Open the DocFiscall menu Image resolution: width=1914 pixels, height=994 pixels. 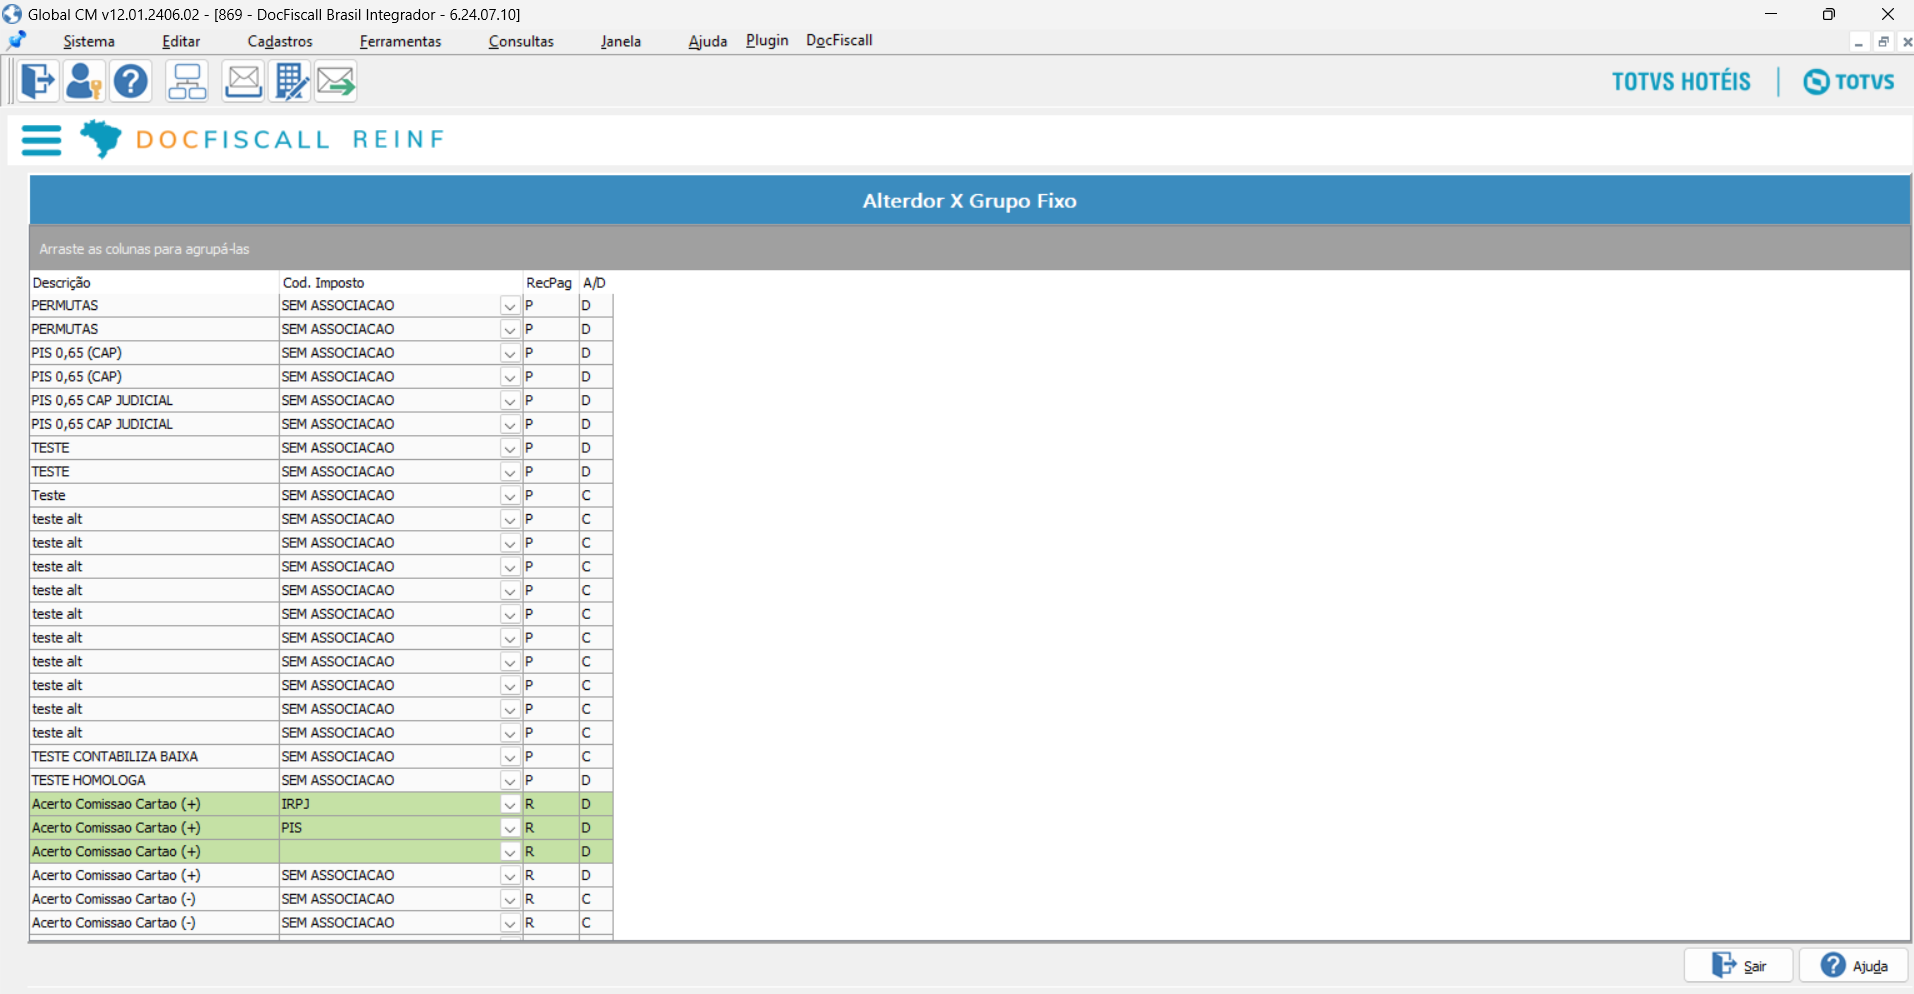(x=839, y=40)
